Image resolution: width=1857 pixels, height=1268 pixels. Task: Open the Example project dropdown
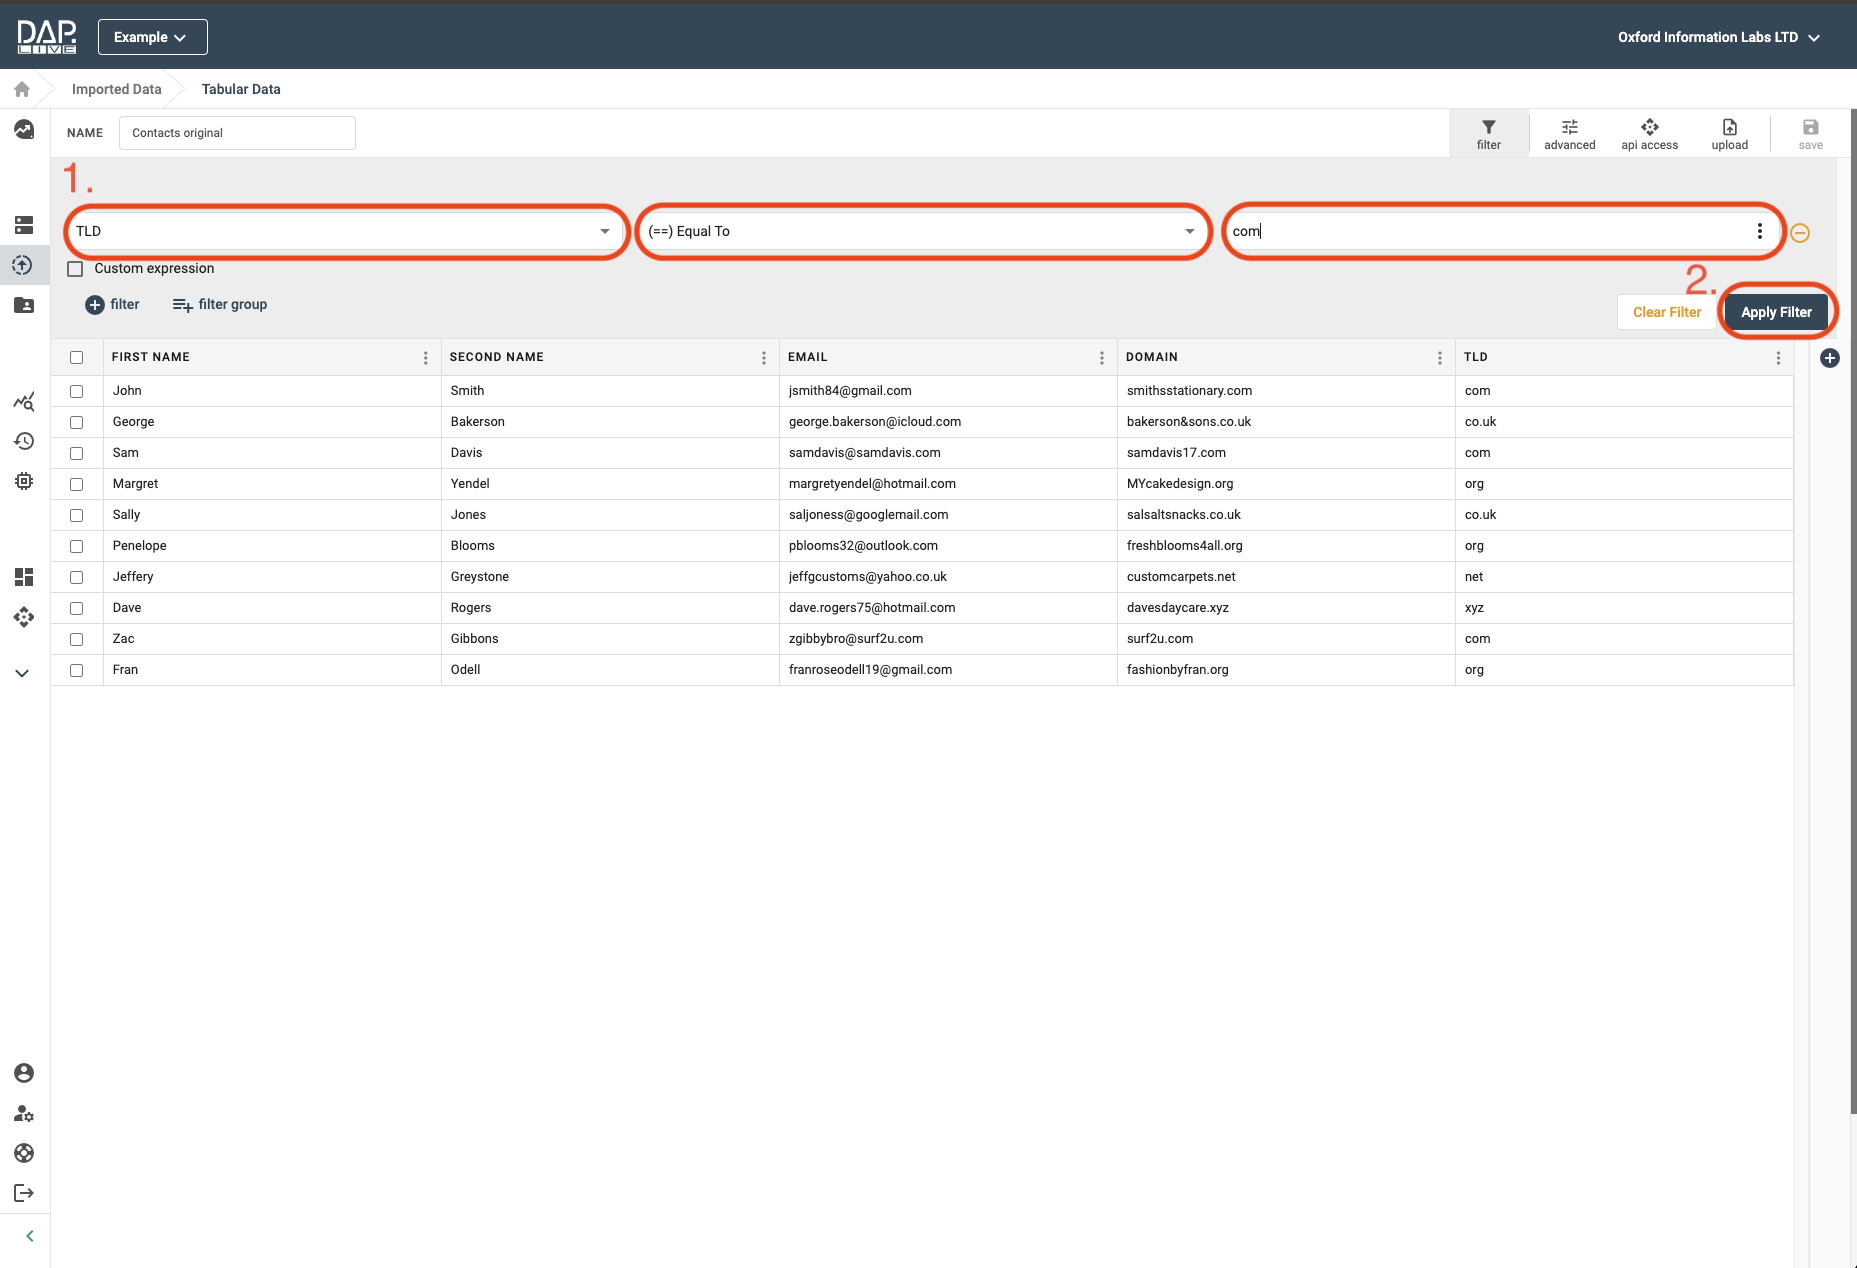pos(152,37)
